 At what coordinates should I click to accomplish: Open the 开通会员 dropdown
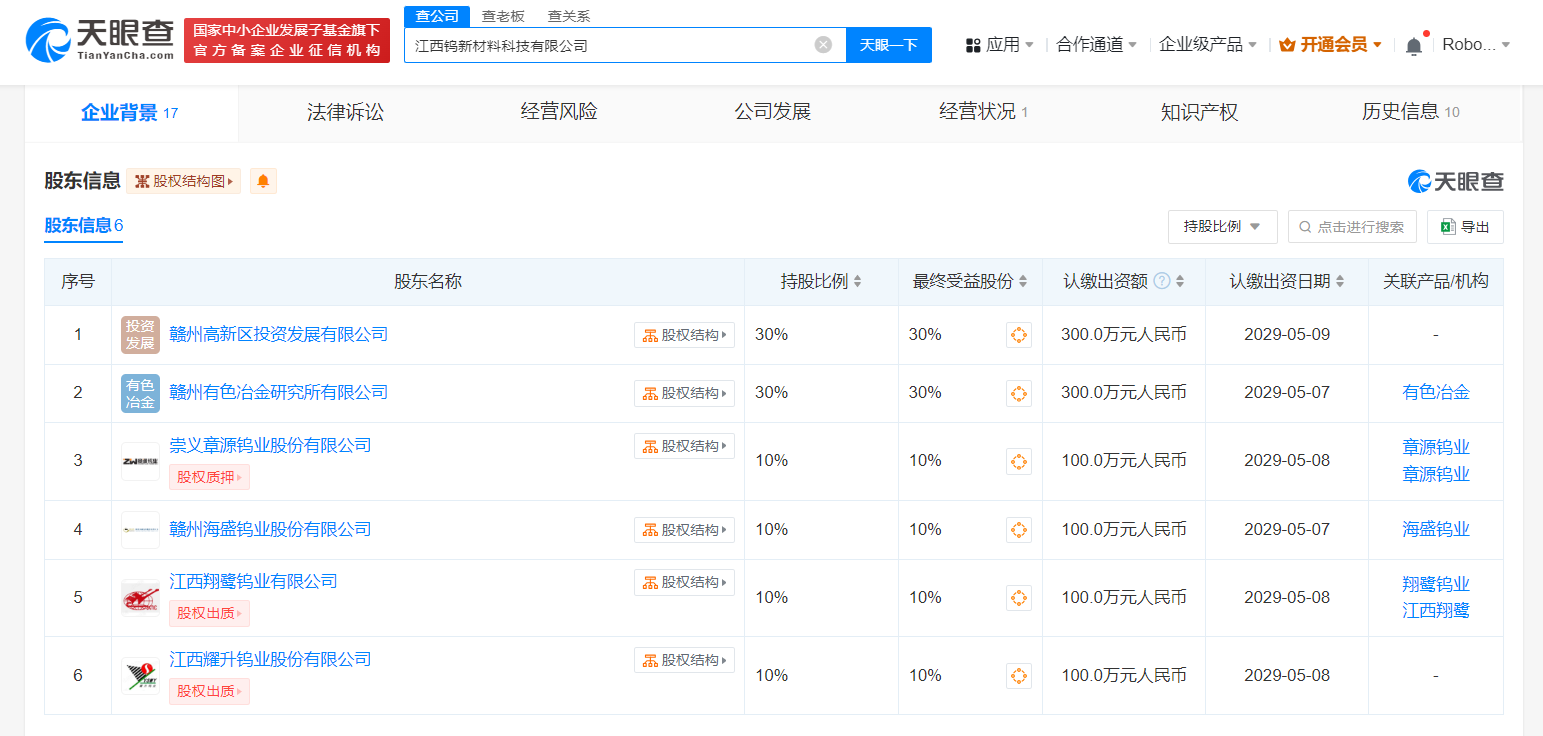tap(1330, 45)
